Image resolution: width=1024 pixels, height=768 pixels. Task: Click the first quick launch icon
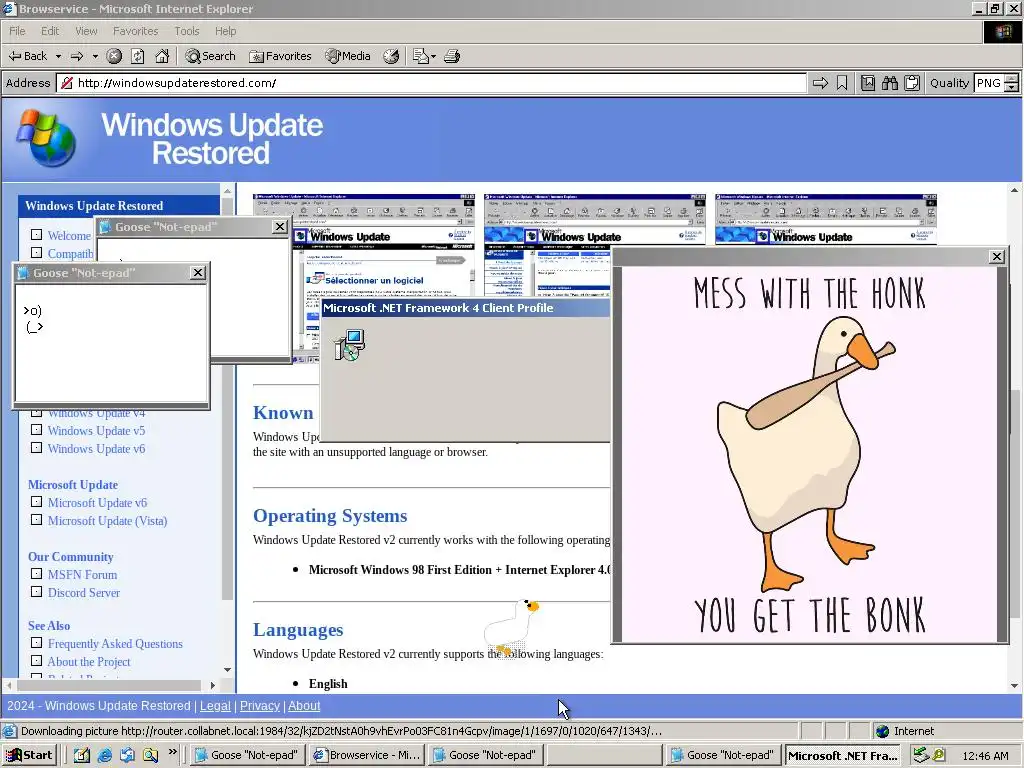pos(82,755)
